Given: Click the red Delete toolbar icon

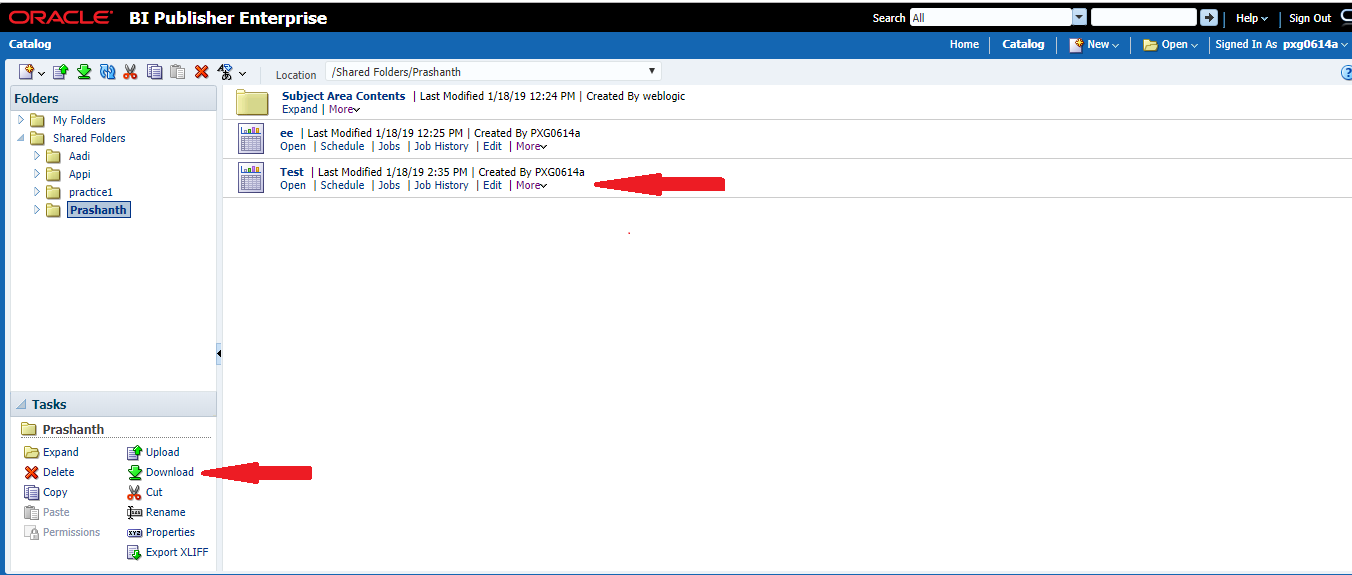Looking at the screenshot, I should 201,72.
